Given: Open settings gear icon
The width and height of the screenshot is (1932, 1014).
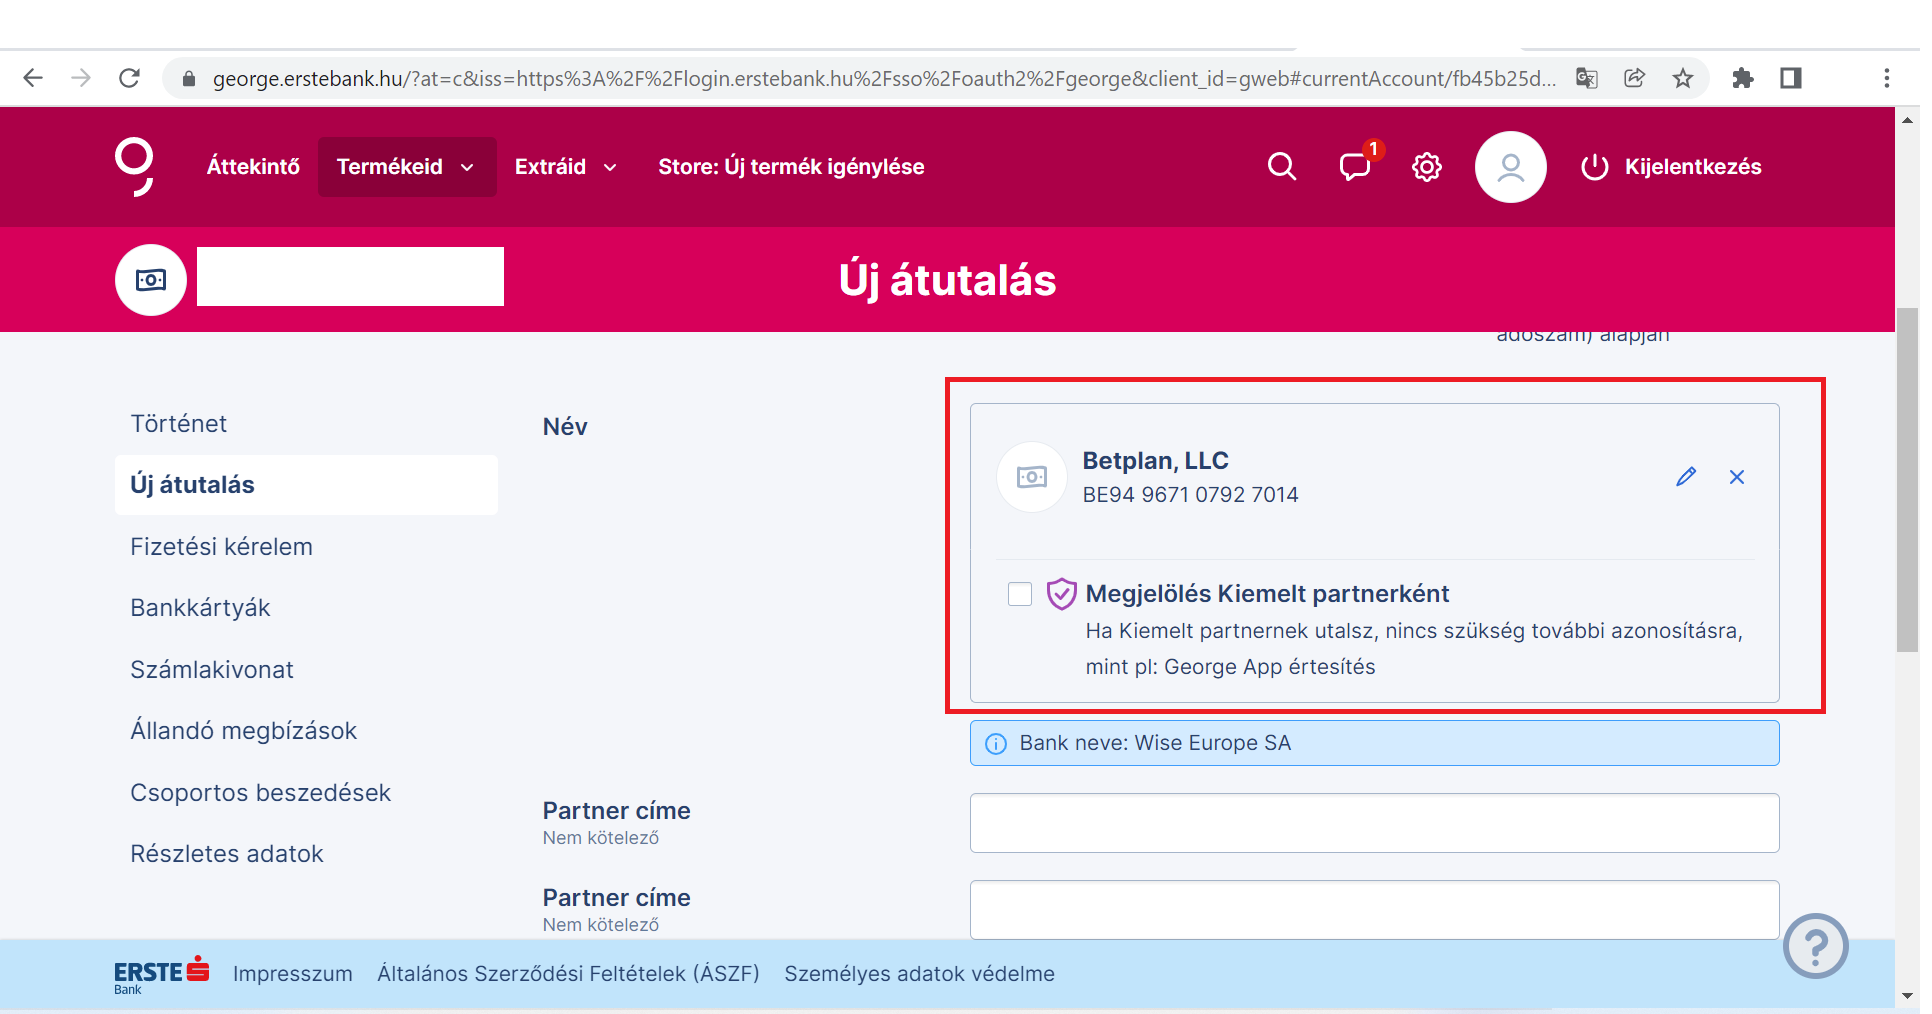Looking at the screenshot, I should [x=1427, y=167].
